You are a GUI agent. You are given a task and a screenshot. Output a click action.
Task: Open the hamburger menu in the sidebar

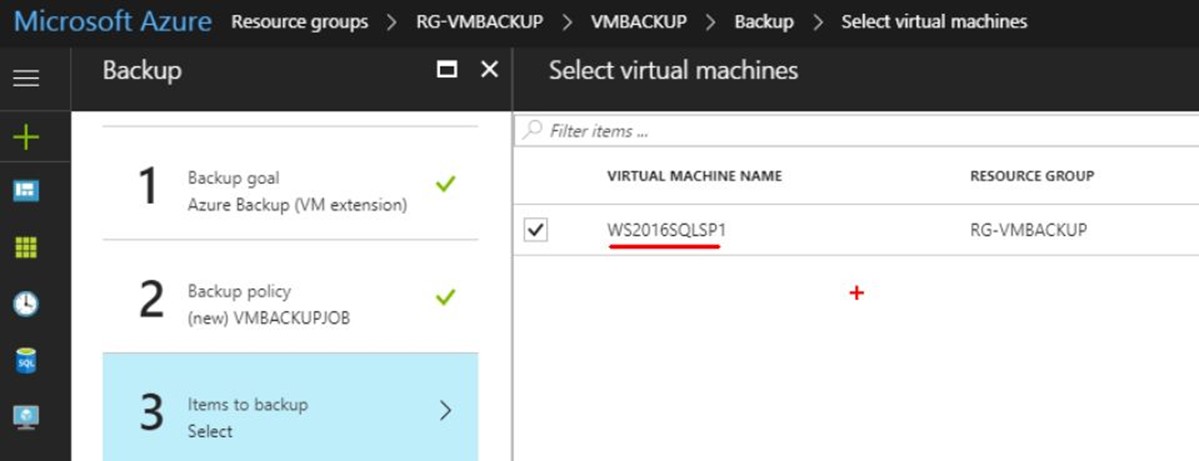click(26, 77)
